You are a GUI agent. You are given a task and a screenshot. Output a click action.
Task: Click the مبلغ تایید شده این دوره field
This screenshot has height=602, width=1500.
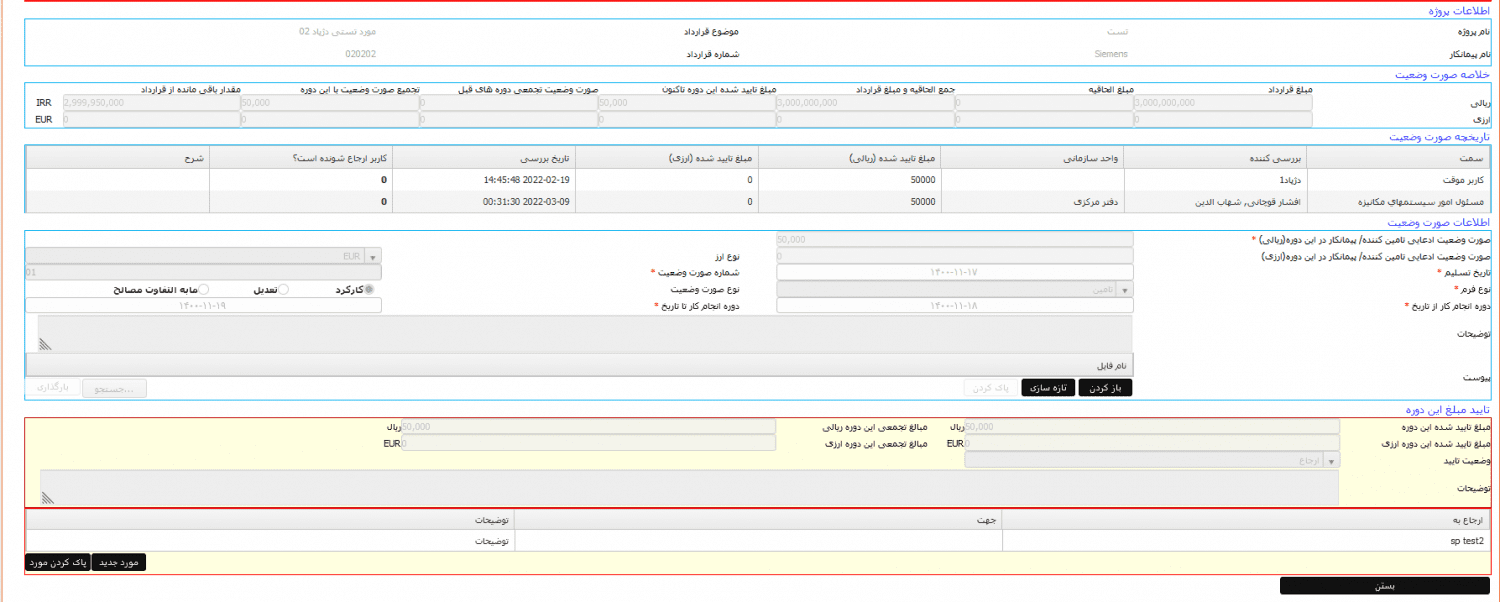pos(1152,426)
